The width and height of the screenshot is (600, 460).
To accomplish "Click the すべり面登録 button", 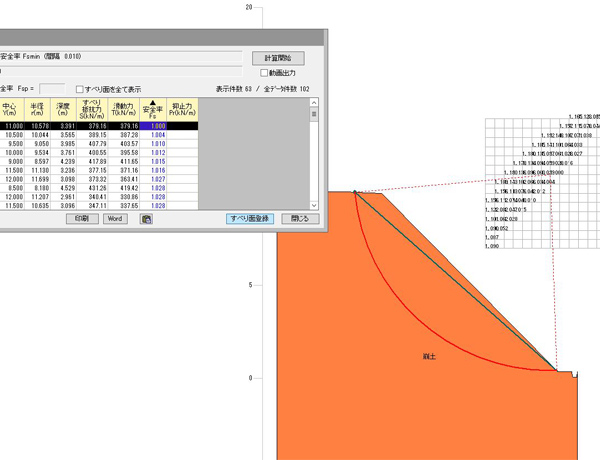I will coord(248,218).
